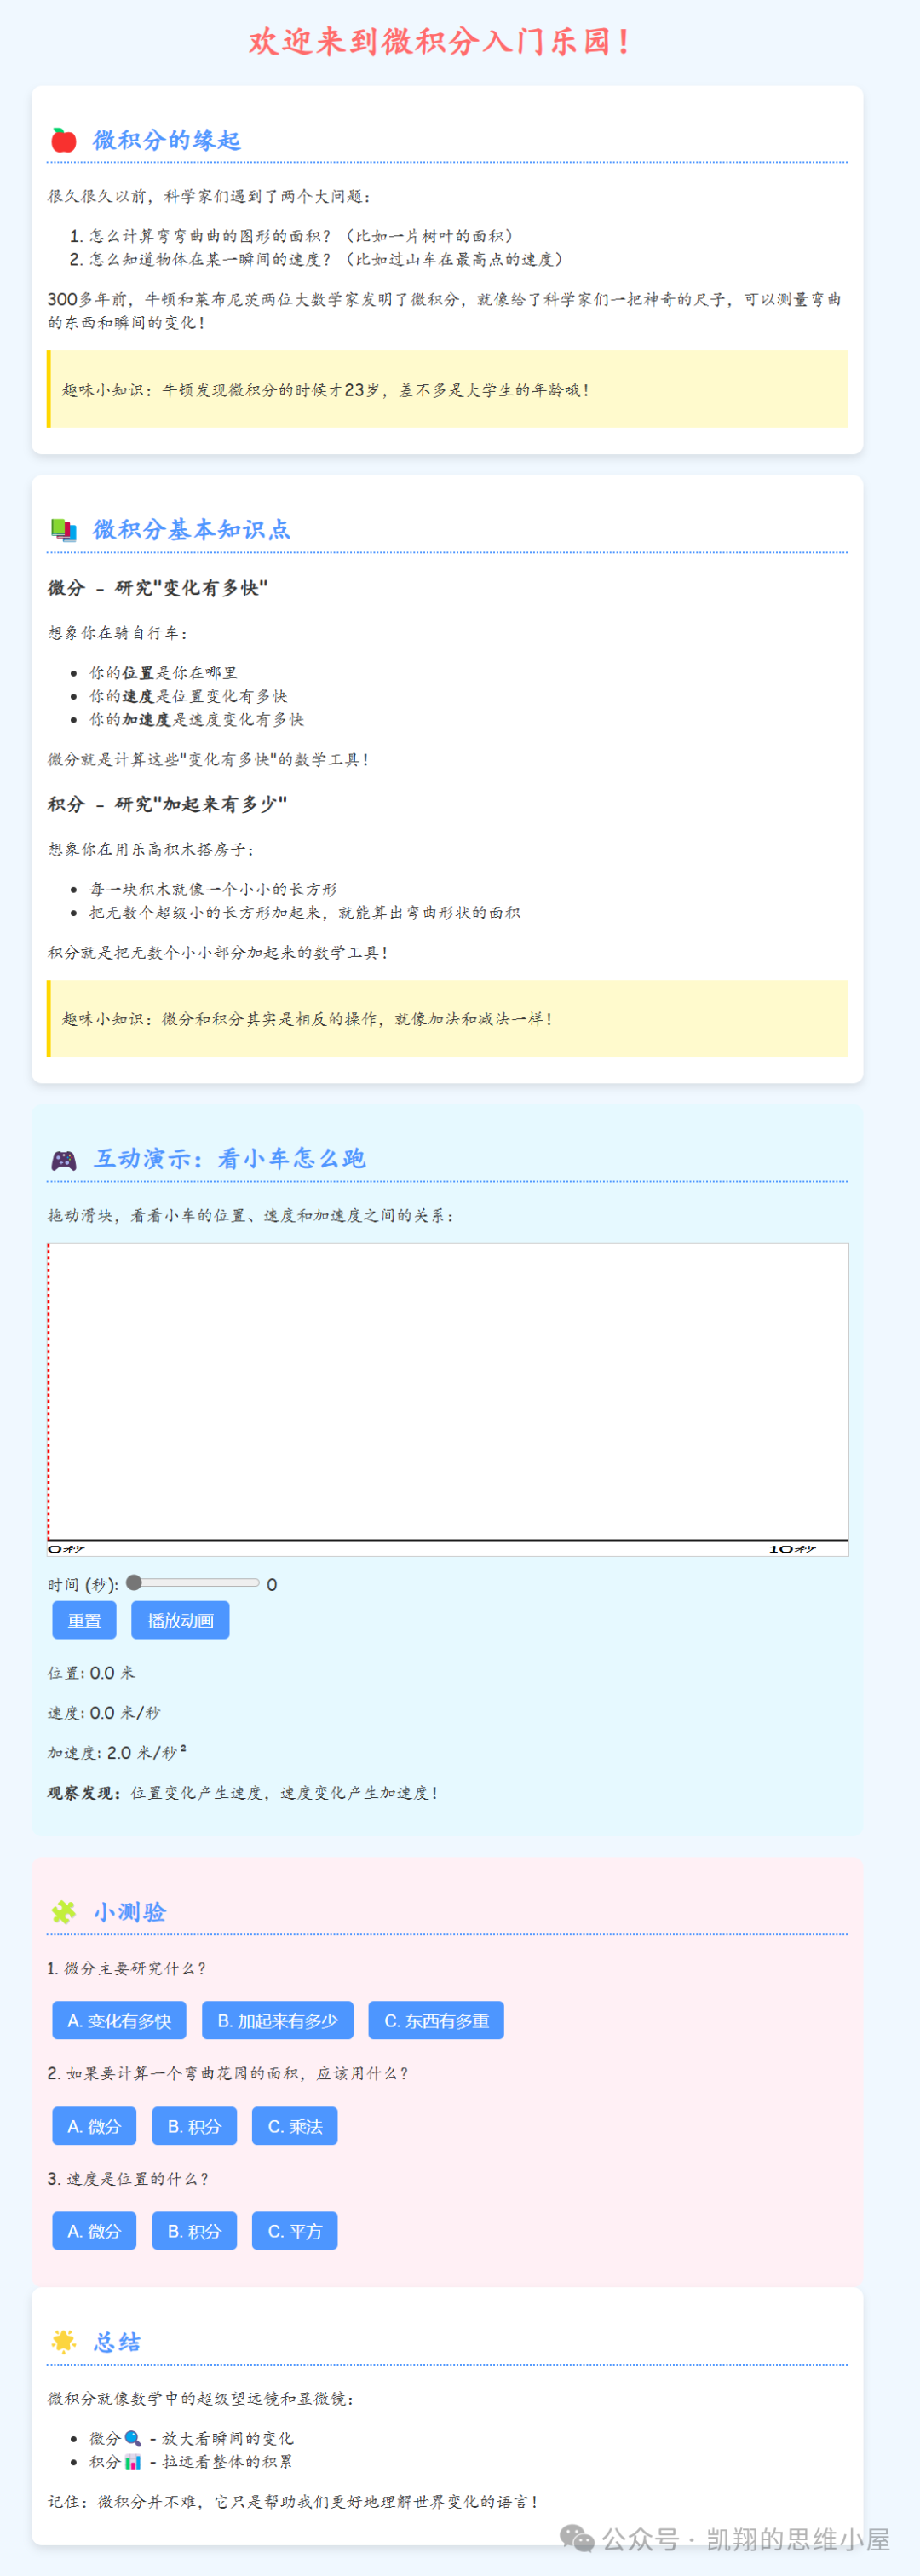Image resolution: width=920 pixels, height=2576 pixels.
Task: Choose B. 积分 for question 2 about 弯曲花园
Action: pyautogui.click(x=194, y=2126)
